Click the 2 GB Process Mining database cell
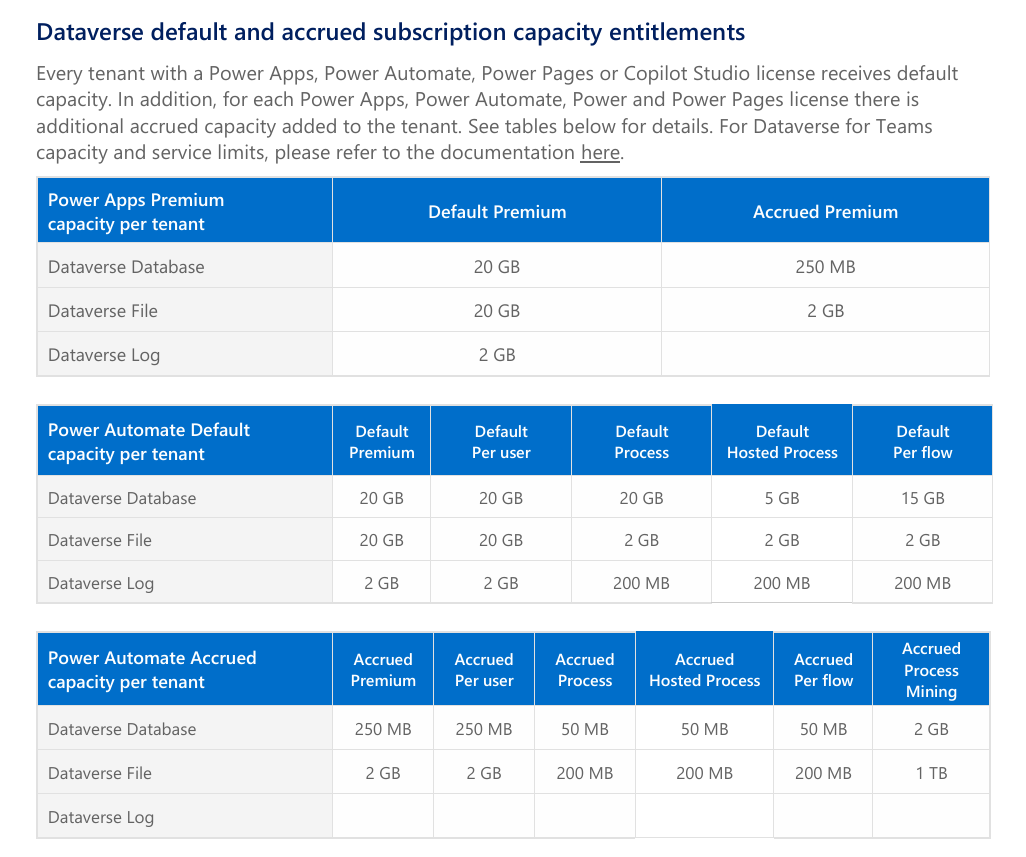The height and width of the screenshot is (857, 1026). click(x=931, y=728)
